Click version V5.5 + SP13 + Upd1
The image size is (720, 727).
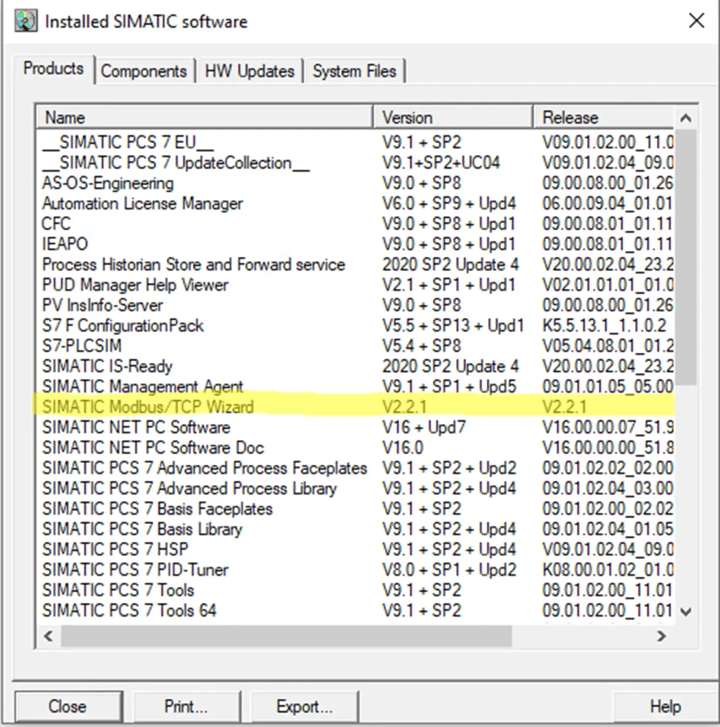pos(453,326)
